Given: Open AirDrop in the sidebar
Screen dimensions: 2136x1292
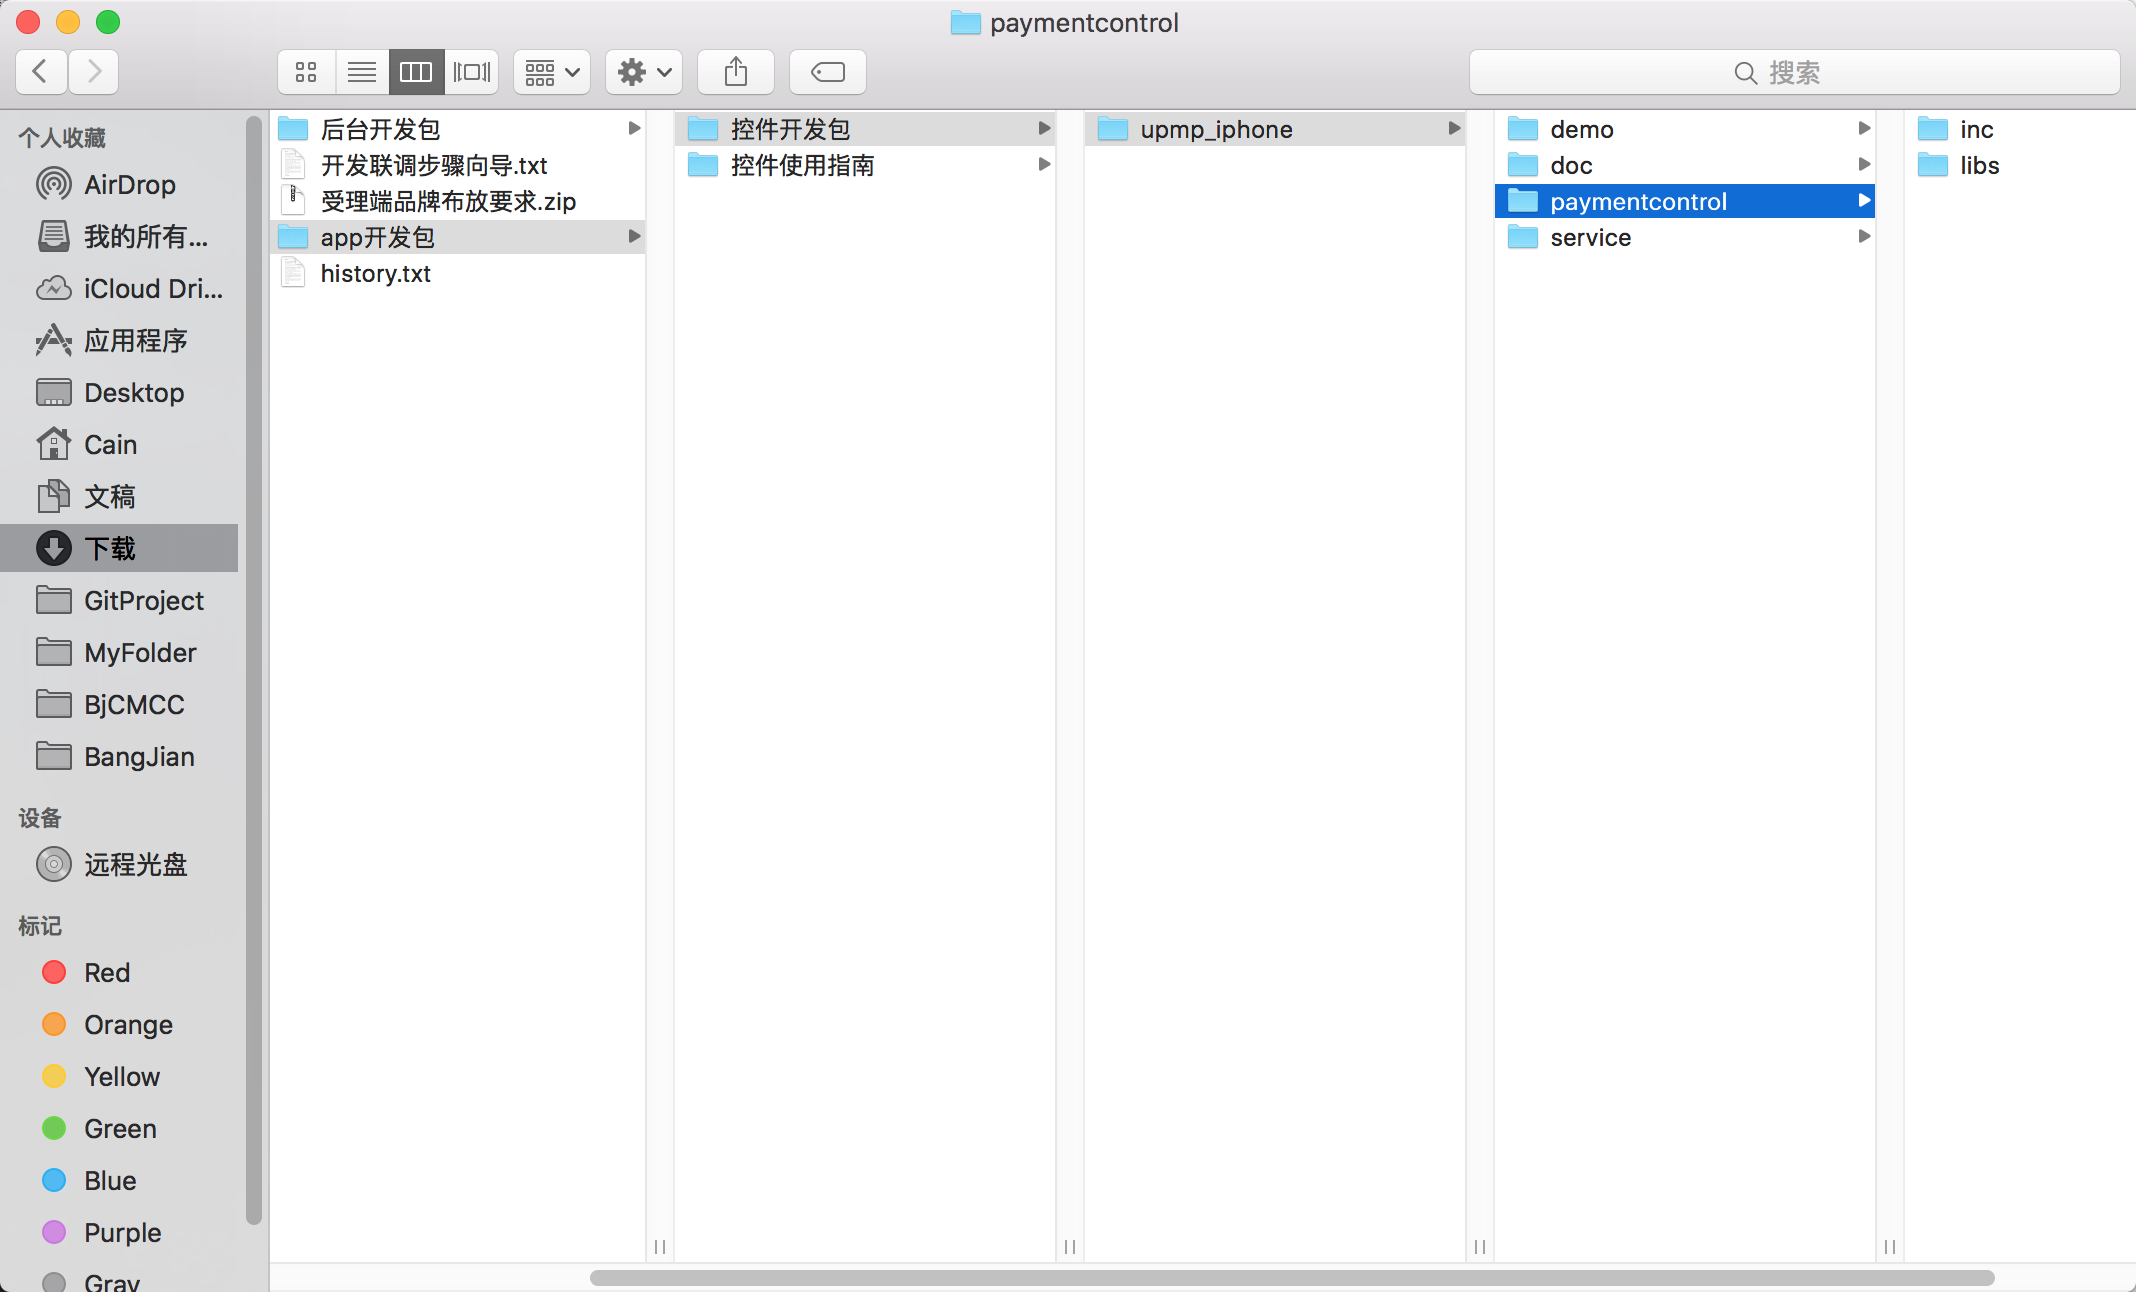Looking at the screenshot, I should [x=129, y=185].
